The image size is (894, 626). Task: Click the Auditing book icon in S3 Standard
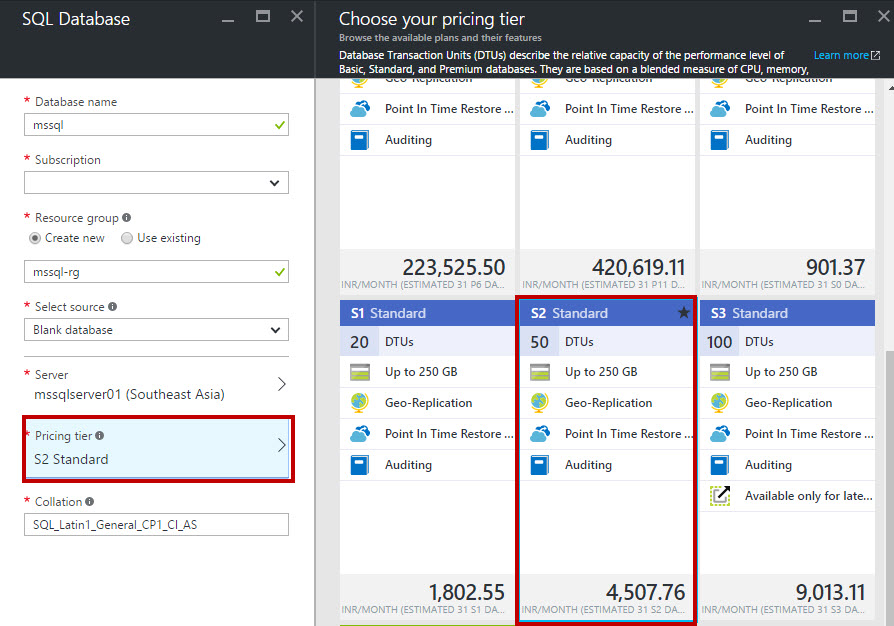coord(720,465)
